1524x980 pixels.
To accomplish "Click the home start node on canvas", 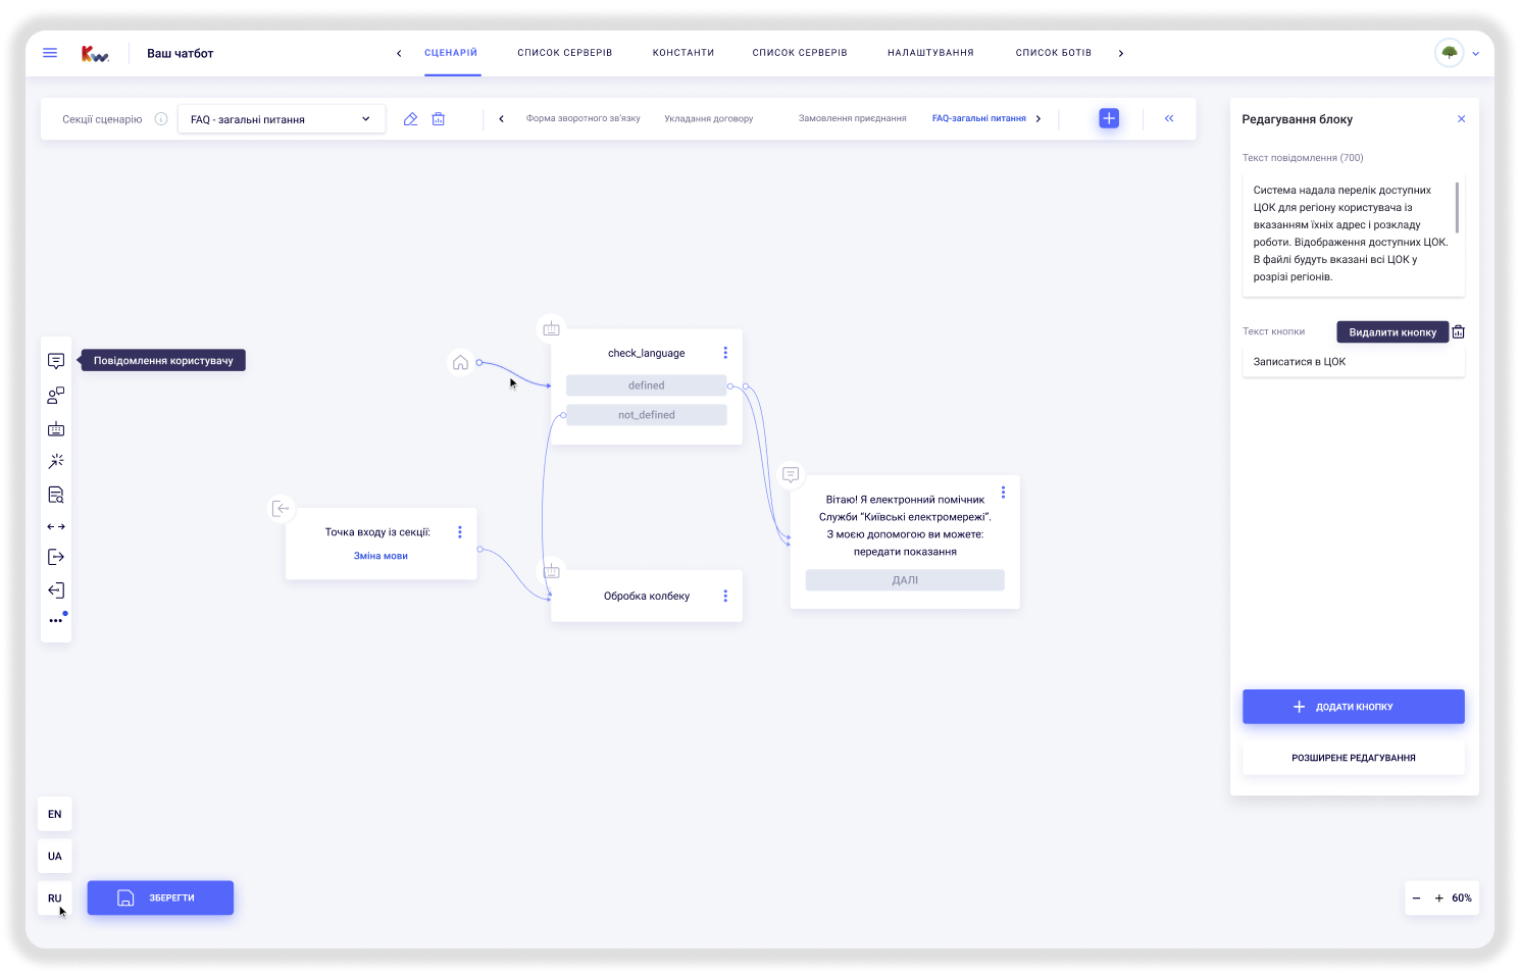I will coord(460,362).
